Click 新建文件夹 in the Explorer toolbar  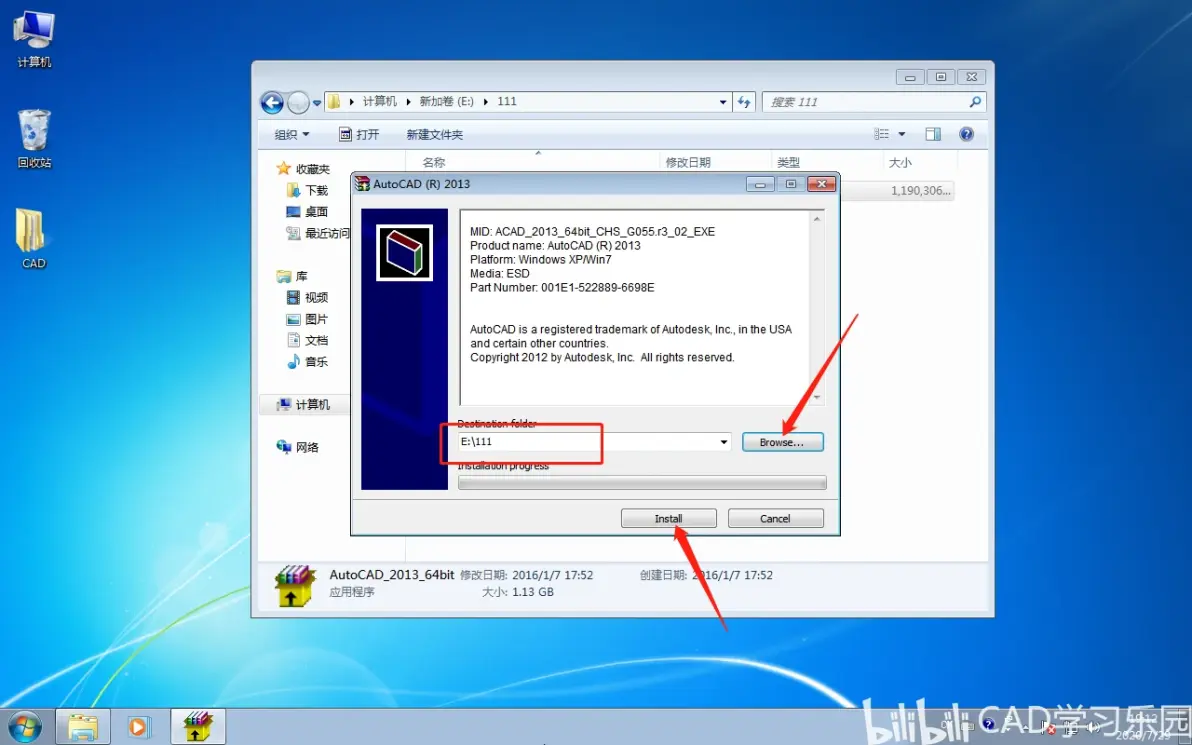click(434, 135)
